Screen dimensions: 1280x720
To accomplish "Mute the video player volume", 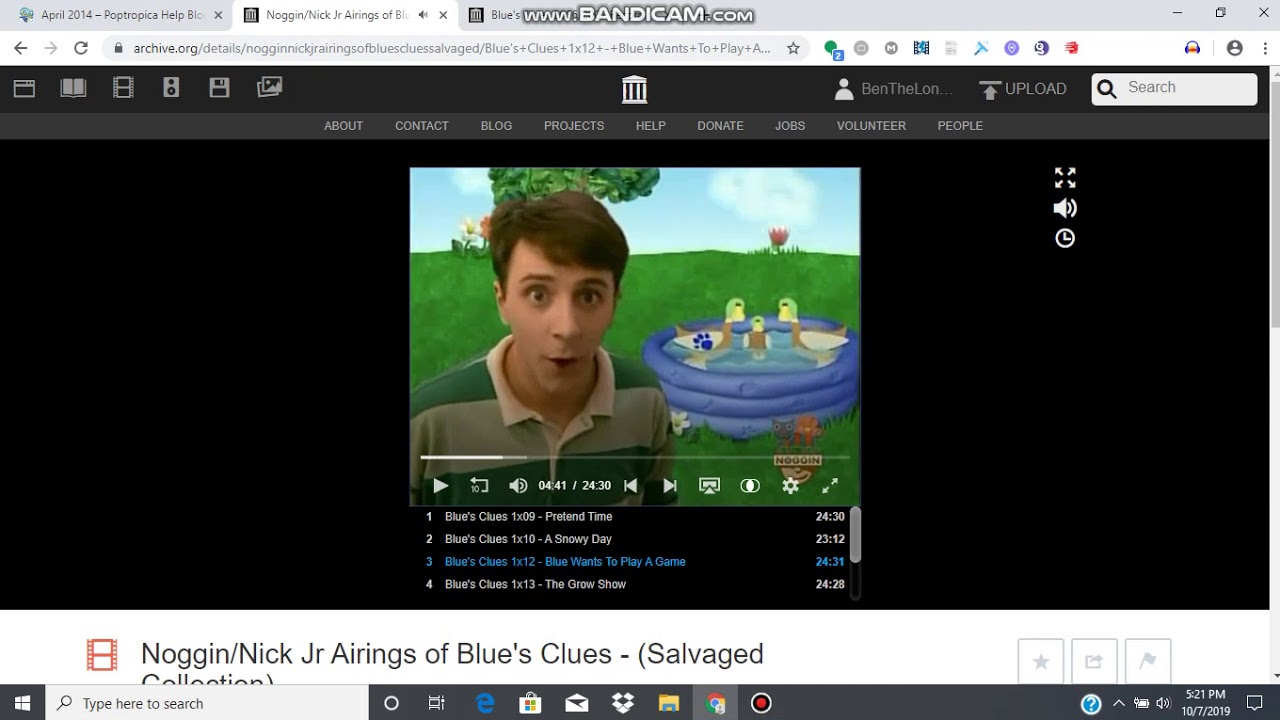I will pyautogui.click(x=518, y=486).
